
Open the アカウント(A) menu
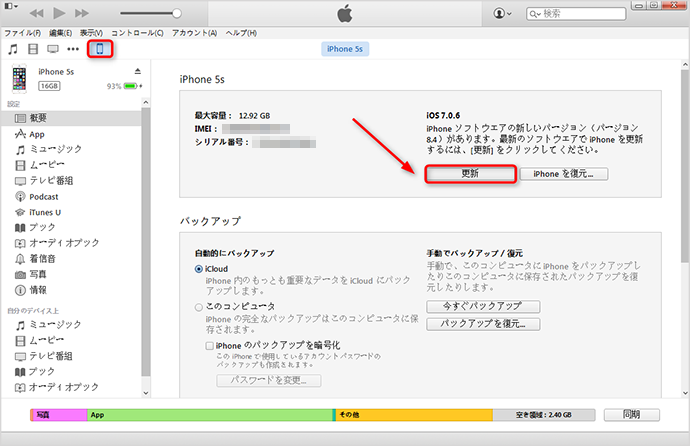pyautogui.click(x=194, y=33)
